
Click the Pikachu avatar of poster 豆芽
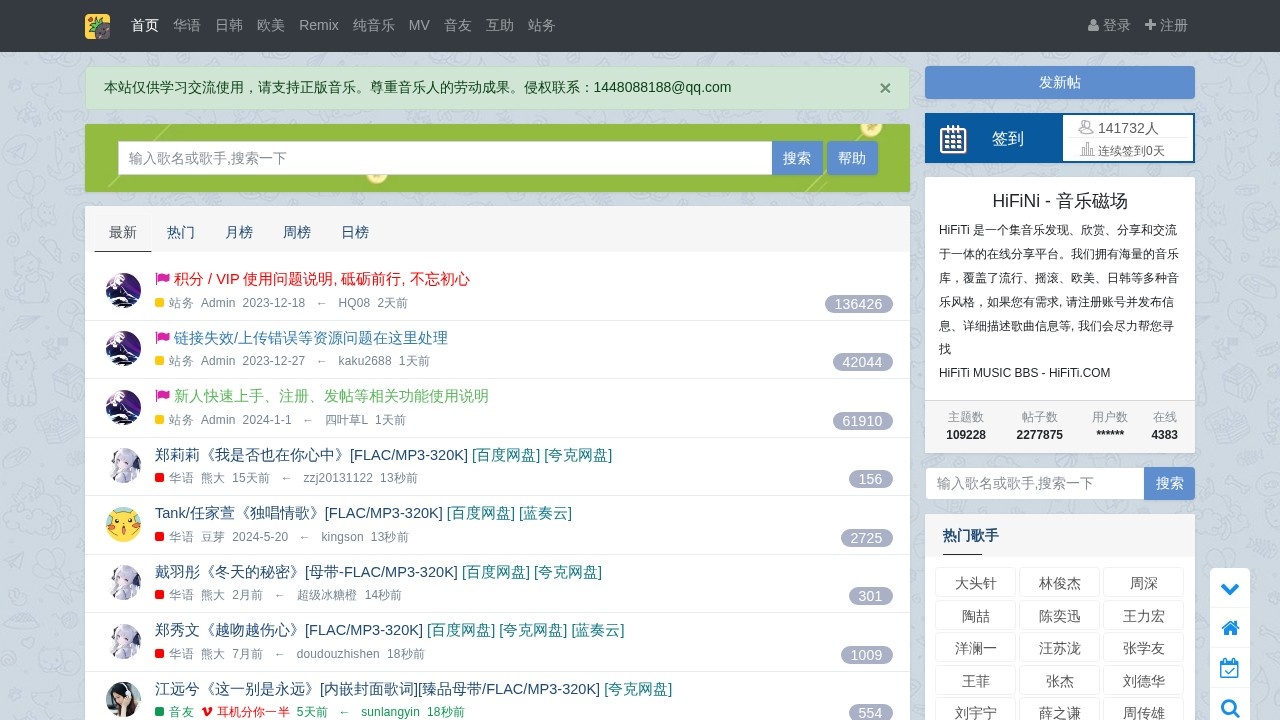(x=123, y=524)
